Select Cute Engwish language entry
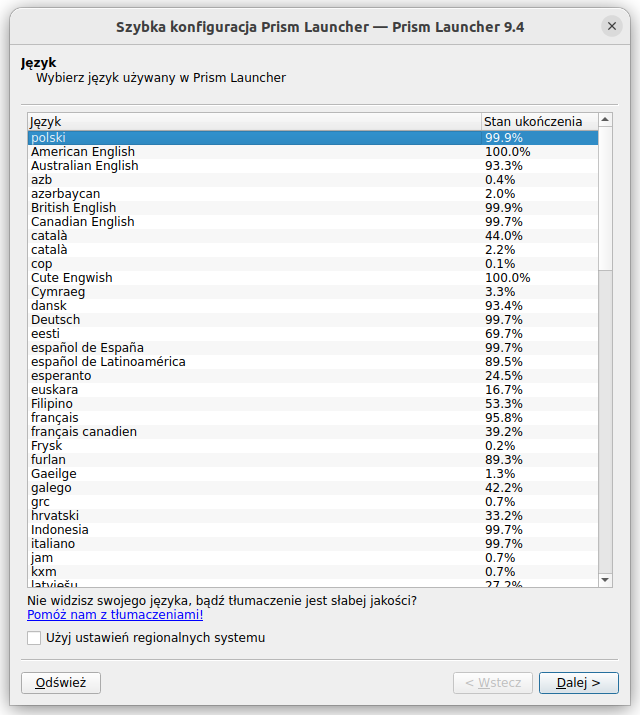The image size is (640, 715). pyautogui.click(x=72, y=278)
